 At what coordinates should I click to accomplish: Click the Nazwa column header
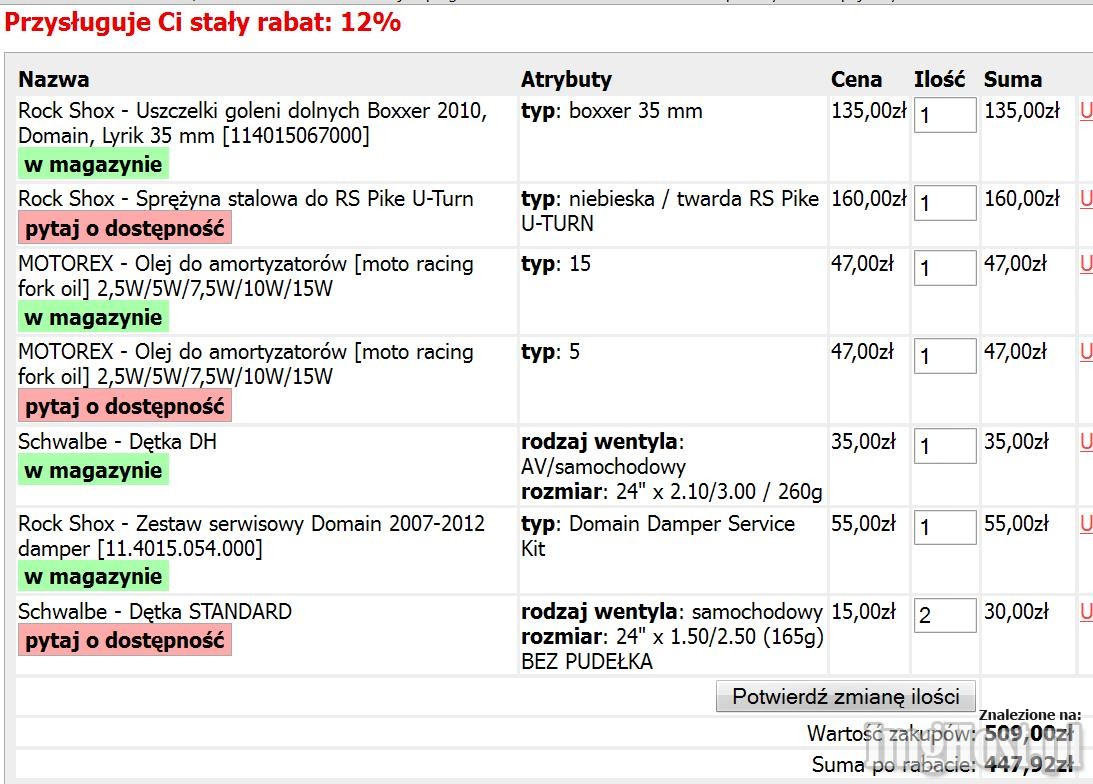(54, 79)
